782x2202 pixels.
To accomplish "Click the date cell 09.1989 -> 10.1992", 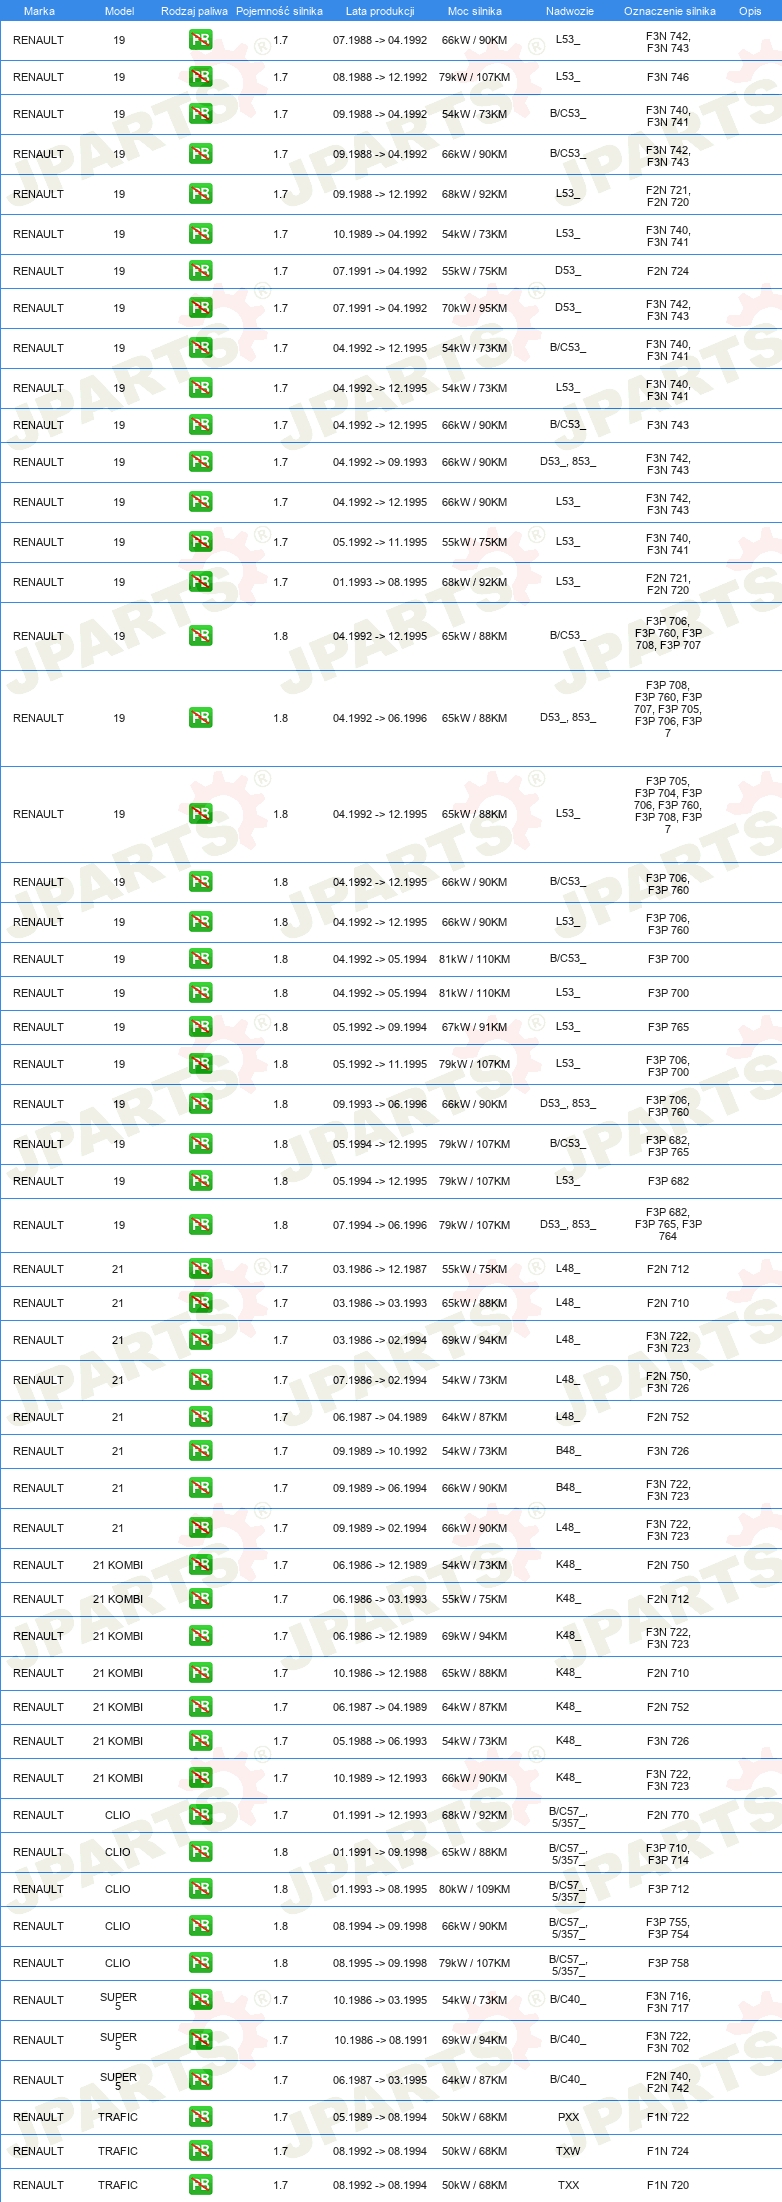I will click(x=380, y=1451).
